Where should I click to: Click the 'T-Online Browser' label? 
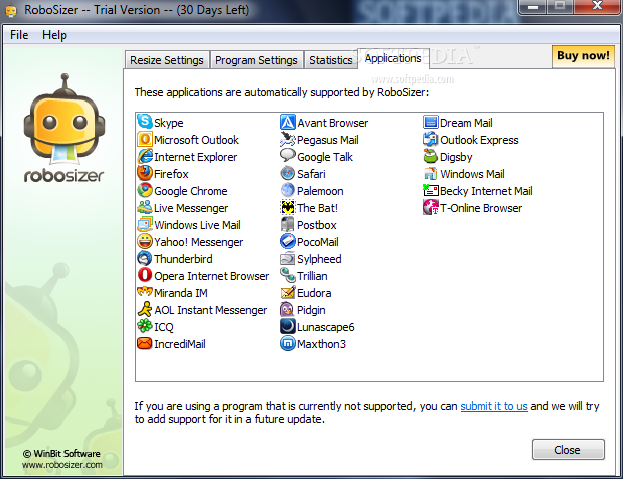coord(481,208)
